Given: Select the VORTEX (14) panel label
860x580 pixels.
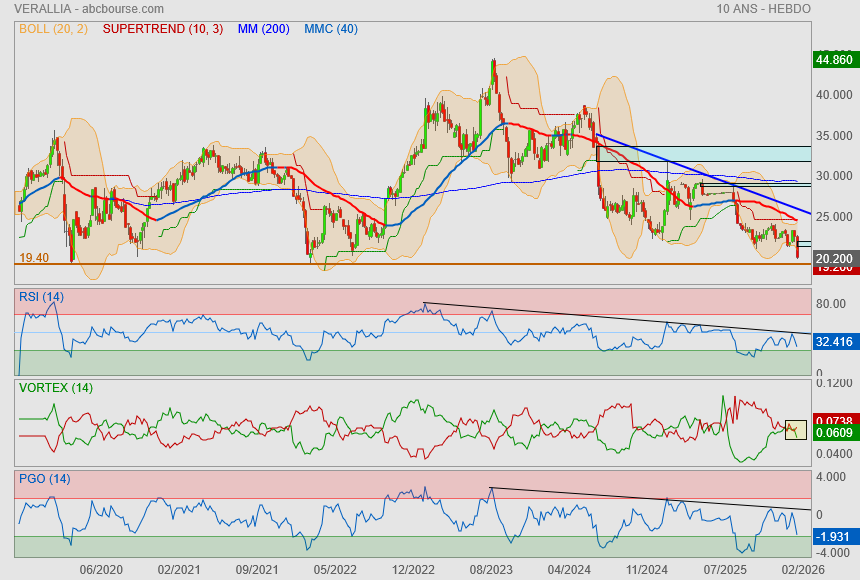Looking at the screenshot, I should click(x=56, y=387).
